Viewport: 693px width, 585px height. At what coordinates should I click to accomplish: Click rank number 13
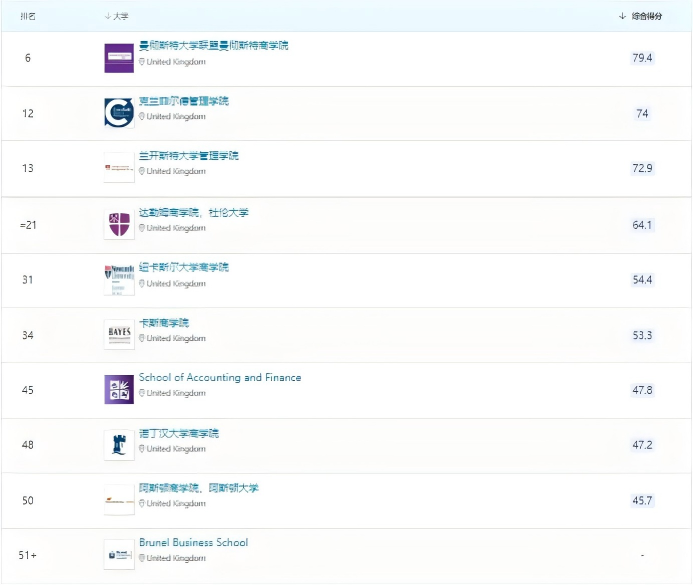pos(28,168)
